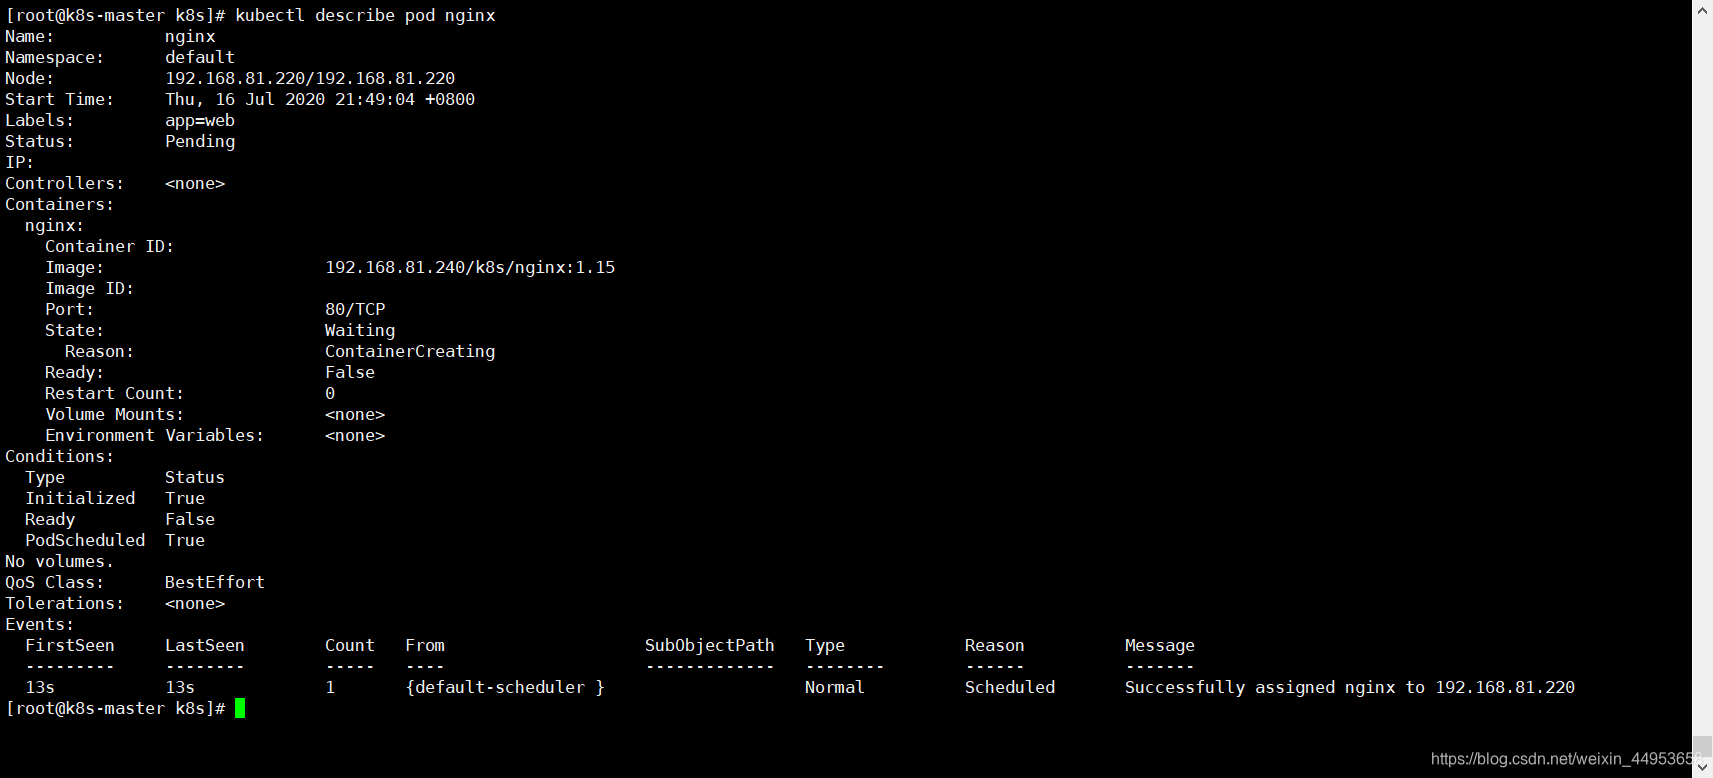Click the 'Restart Count:' label
The image size is (1713, 778).
pyautogui.click(x=115, y=393)
